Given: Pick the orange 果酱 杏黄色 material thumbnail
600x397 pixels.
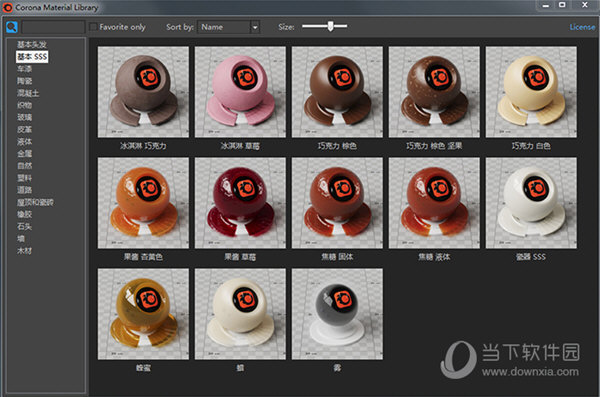Looking at the screenshot, I should [143, 203].
